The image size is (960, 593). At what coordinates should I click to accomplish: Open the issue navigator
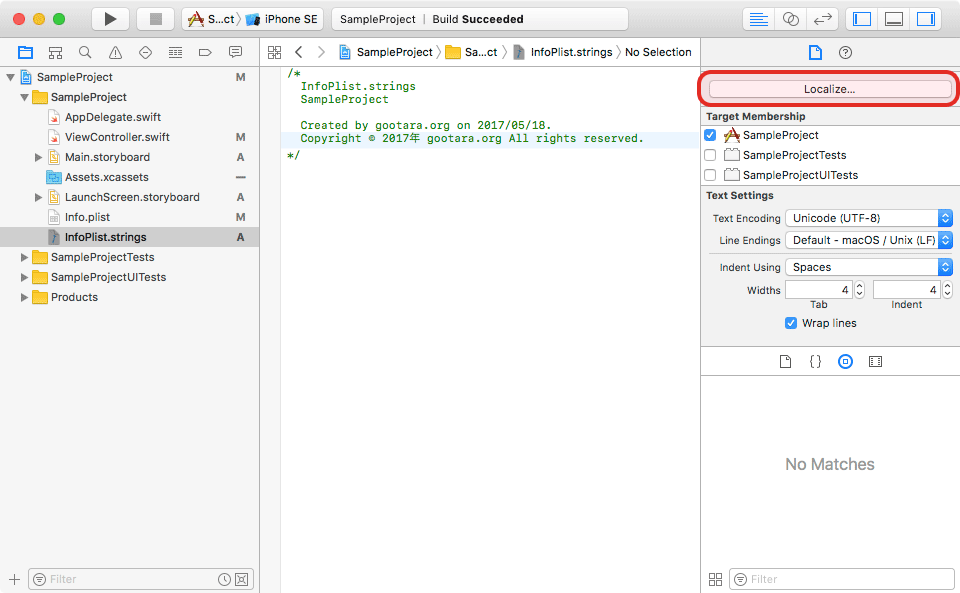tap(115, 53)
